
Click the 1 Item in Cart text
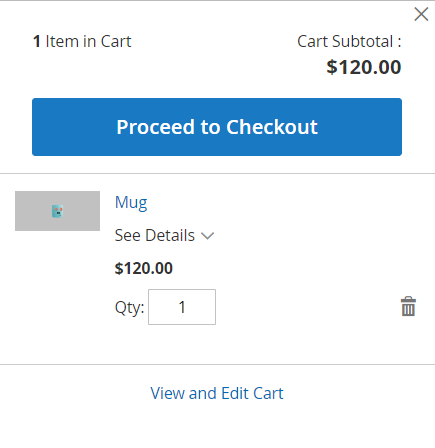coord(82,42)
